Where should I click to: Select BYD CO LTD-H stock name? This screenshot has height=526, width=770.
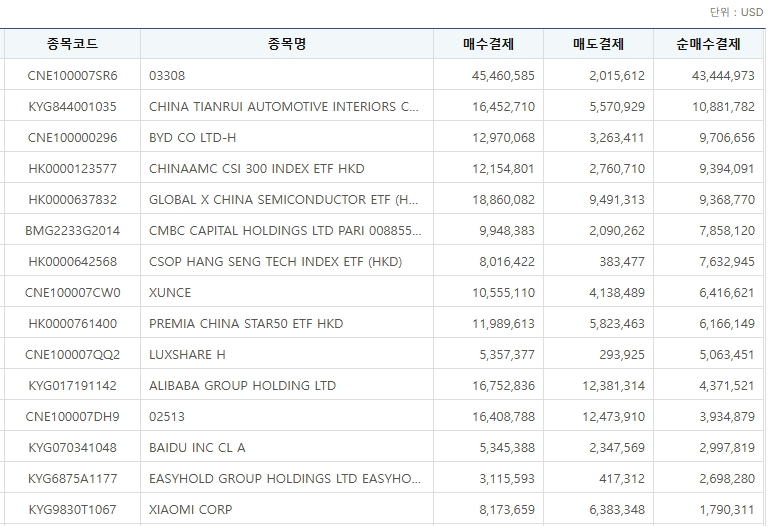tap(192, 138)
